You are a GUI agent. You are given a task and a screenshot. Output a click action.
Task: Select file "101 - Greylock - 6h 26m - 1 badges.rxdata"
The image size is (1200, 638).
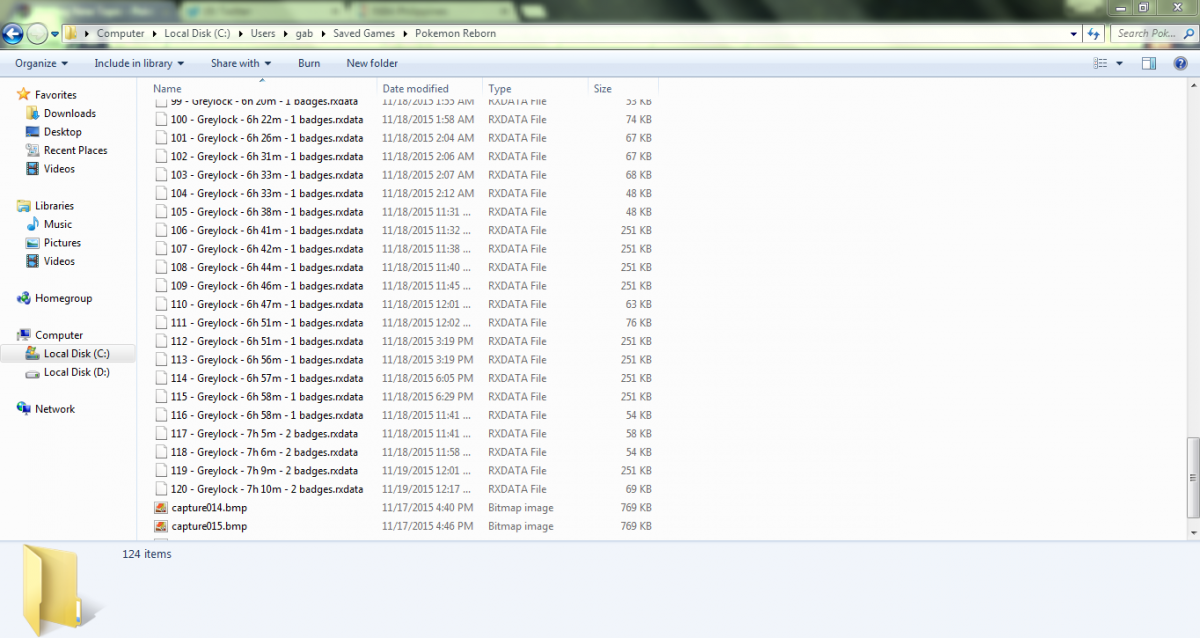(x=267, y=138)
